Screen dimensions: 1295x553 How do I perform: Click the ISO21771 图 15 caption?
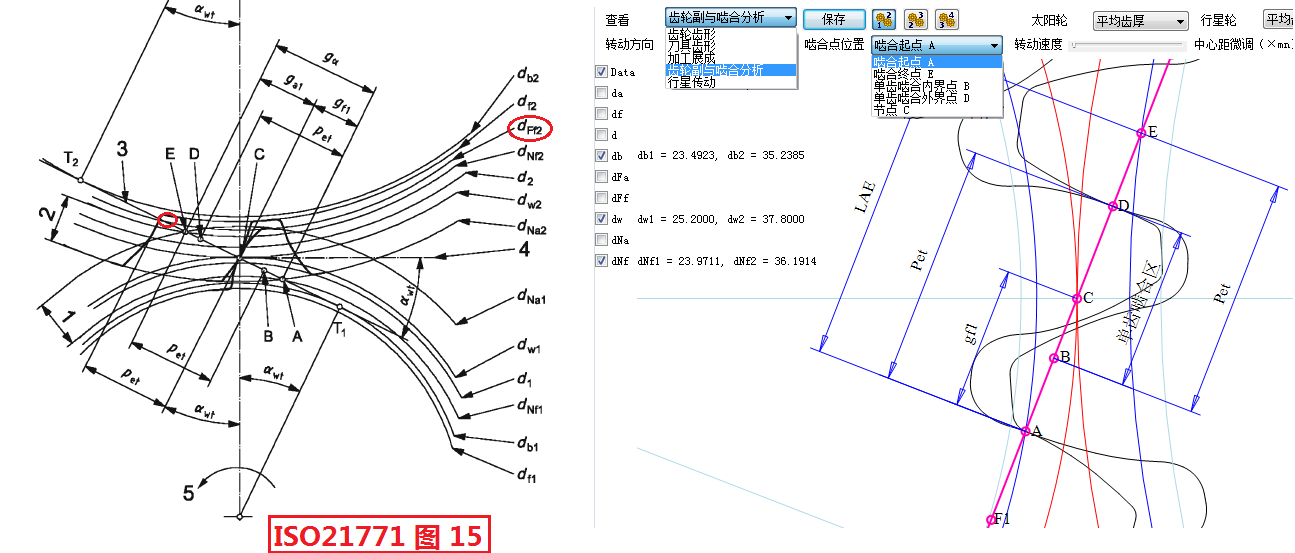380,535
